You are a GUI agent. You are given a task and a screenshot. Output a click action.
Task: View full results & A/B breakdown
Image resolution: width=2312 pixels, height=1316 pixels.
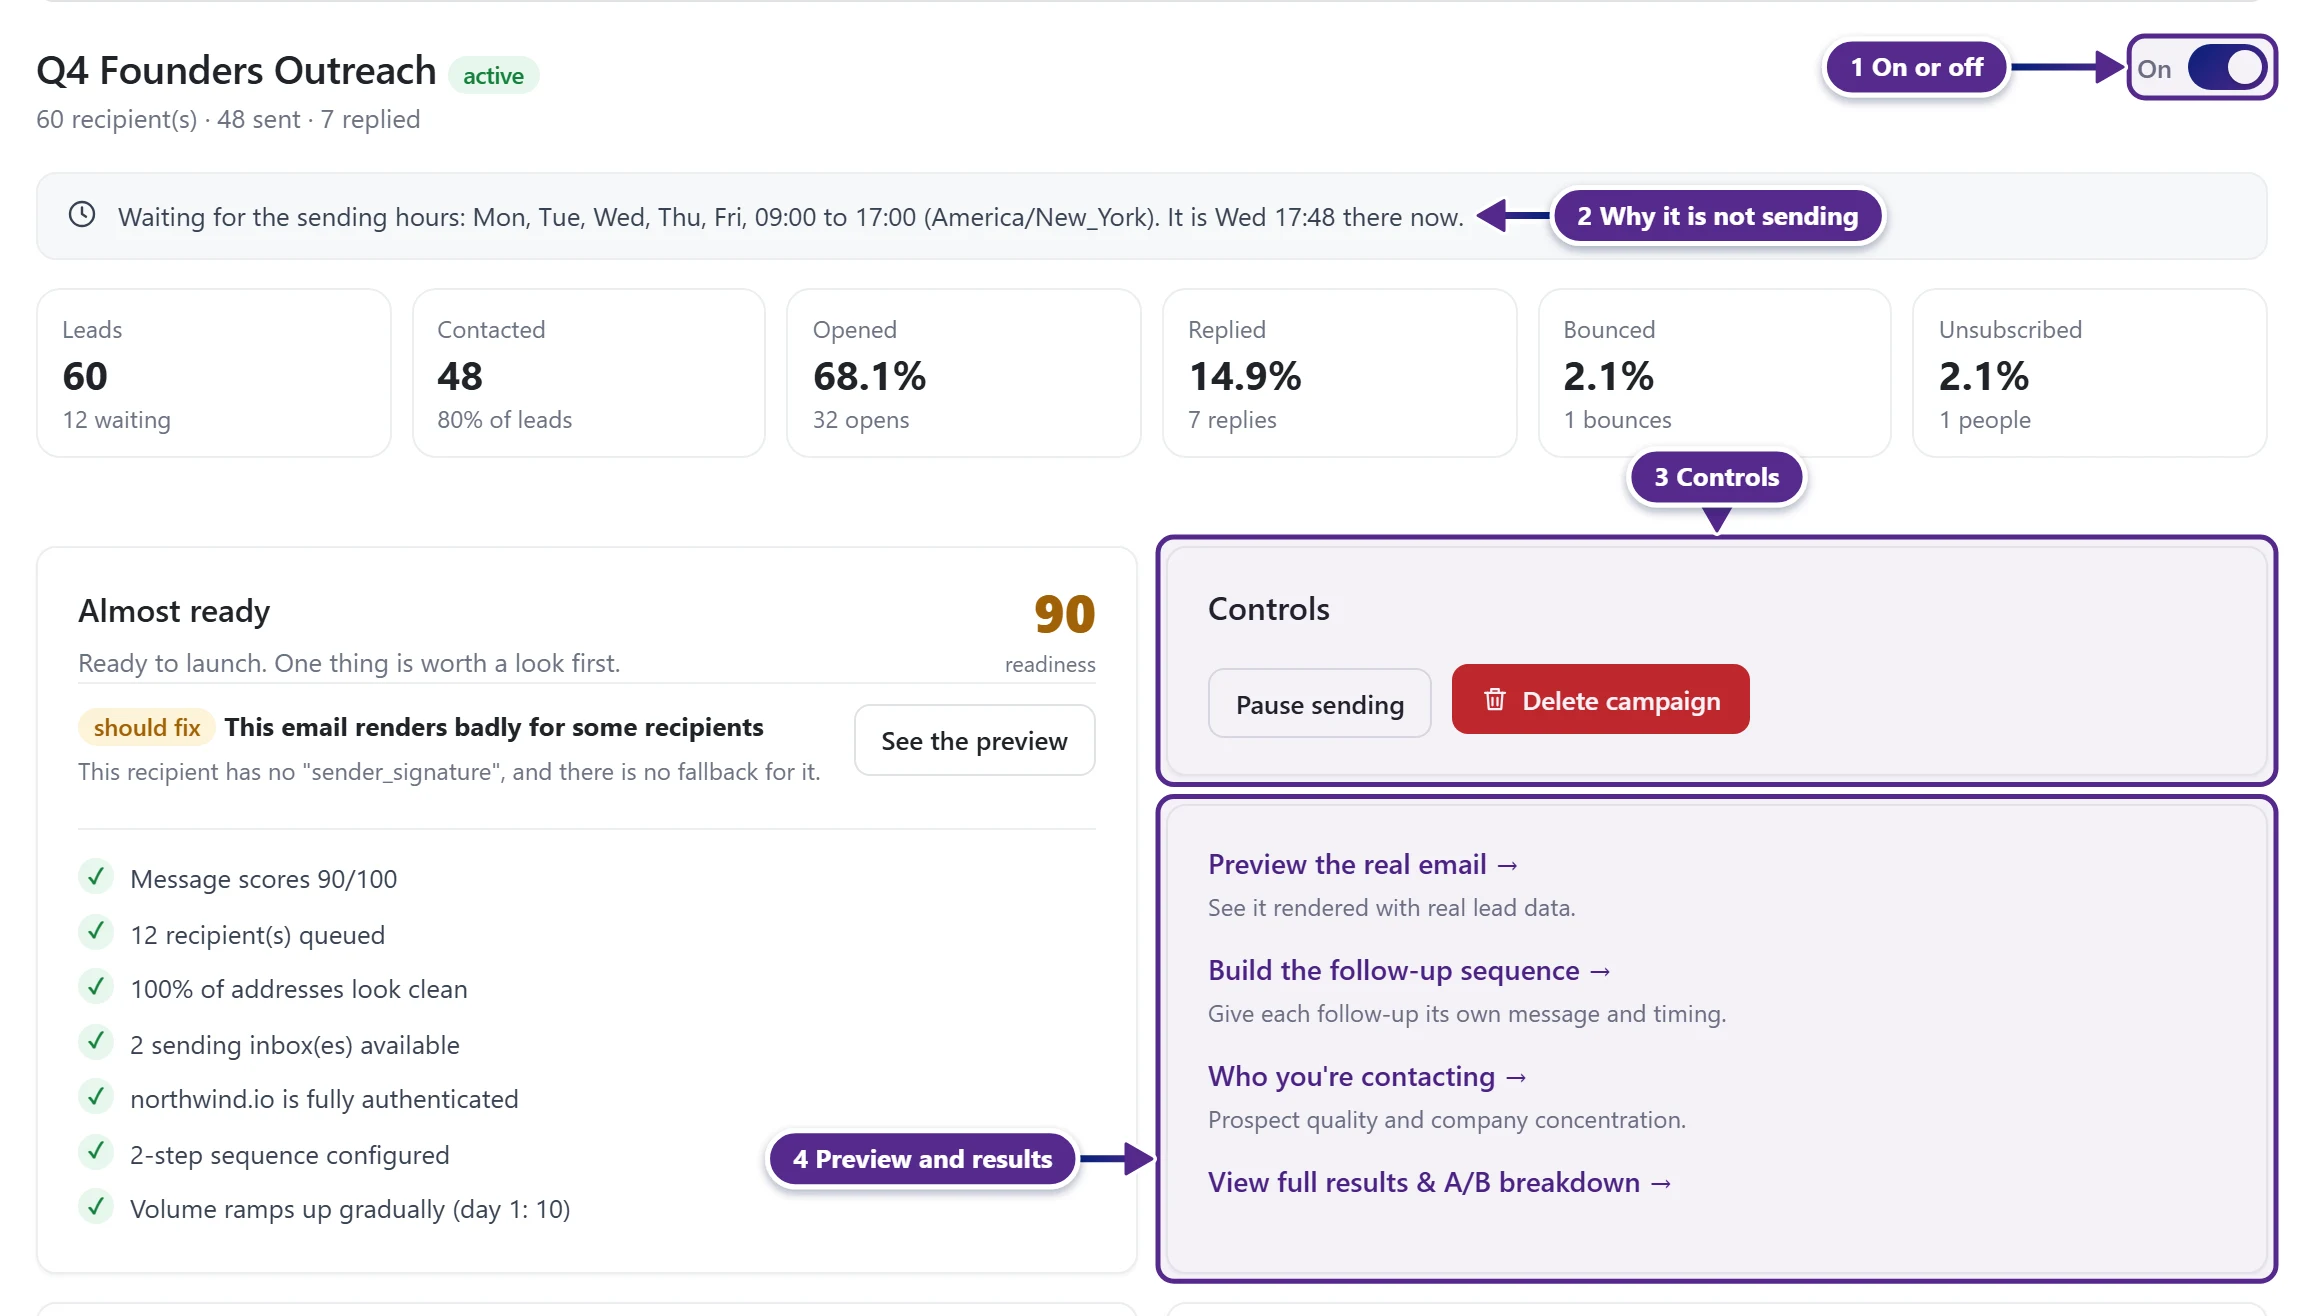coord(1439,1182)
